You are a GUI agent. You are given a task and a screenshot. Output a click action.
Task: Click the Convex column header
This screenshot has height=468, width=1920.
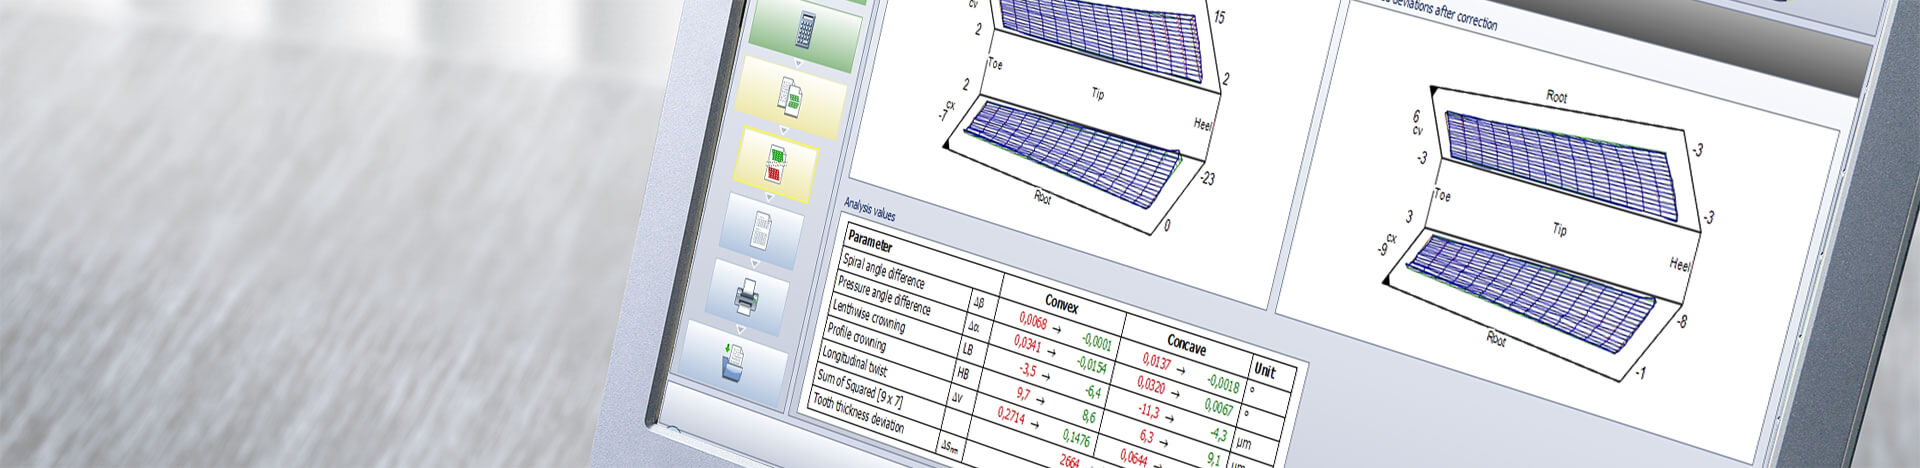[x=1061, y=303]
